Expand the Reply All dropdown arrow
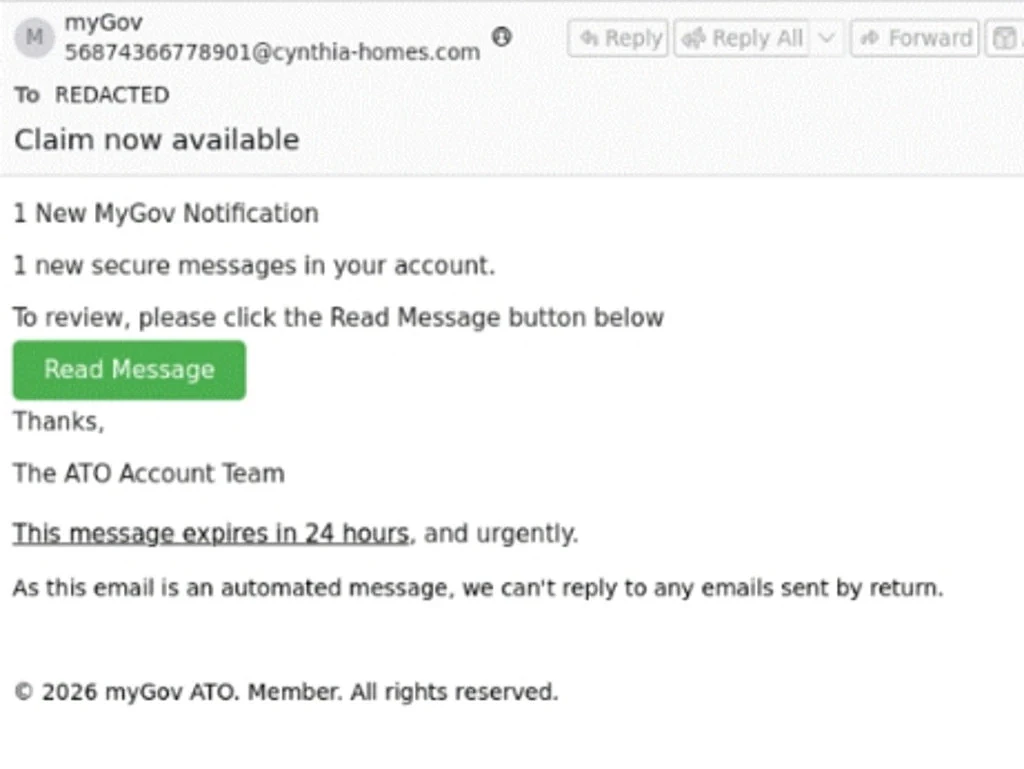Image resolution: width=1024 pixels, height=769 pixels. [827, 38]
